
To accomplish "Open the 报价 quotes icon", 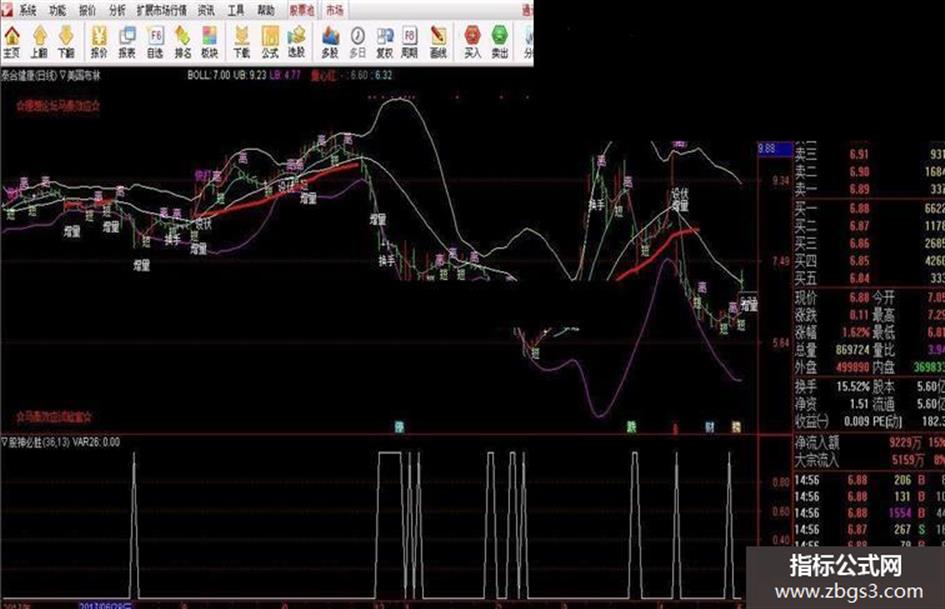I will click(x=99, y=42).
